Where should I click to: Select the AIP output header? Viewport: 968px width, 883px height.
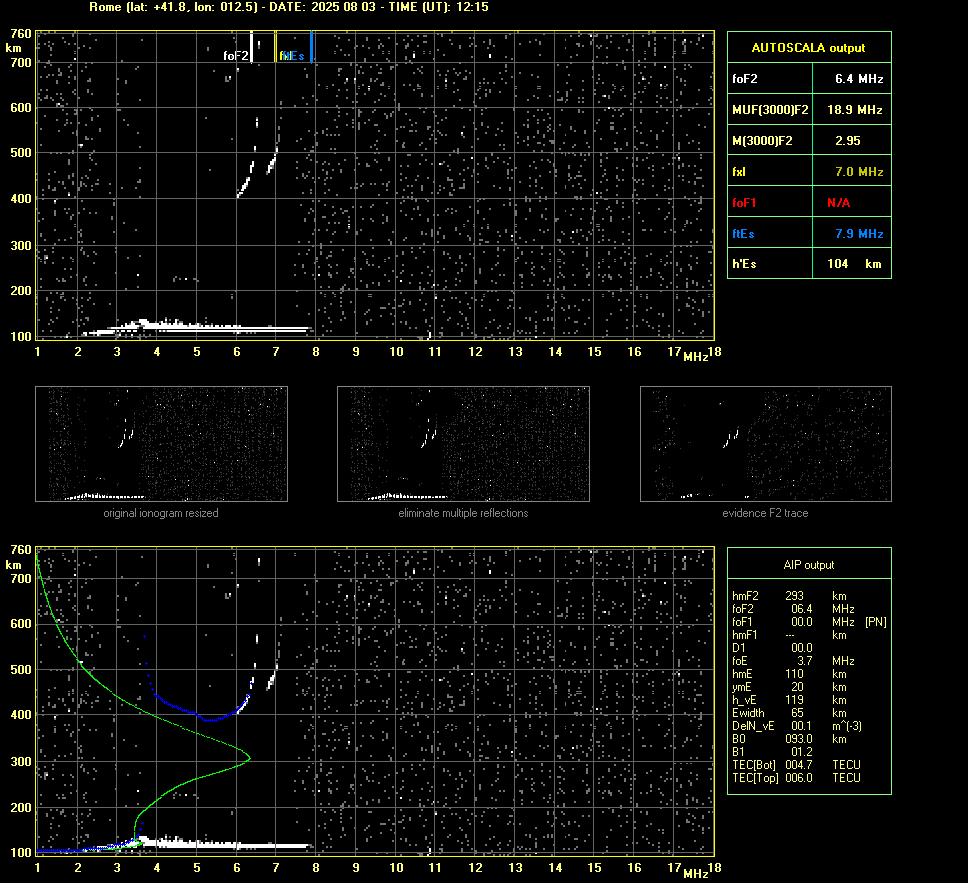click(x=809, y=565)
